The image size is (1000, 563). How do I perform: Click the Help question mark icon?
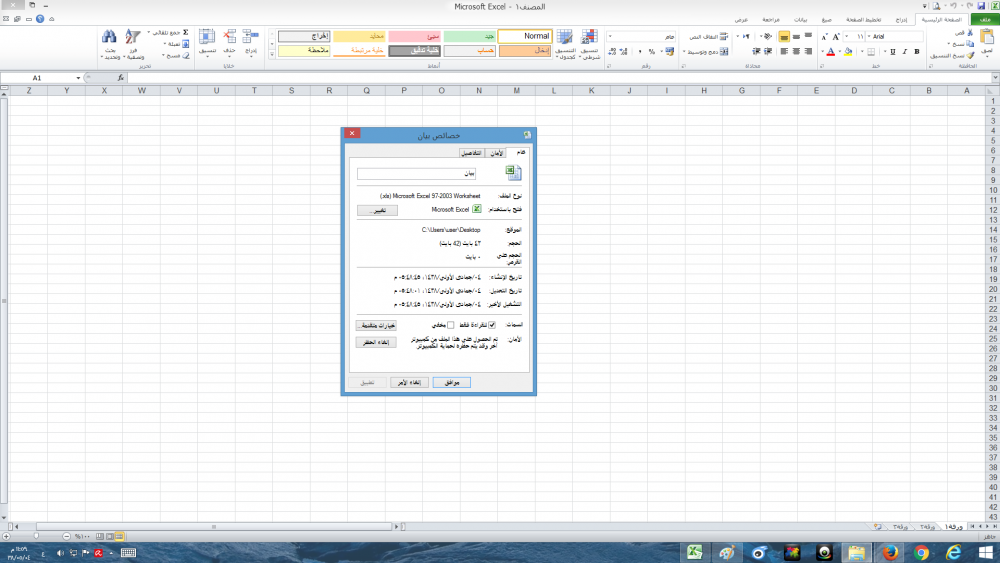click(40, 19)
